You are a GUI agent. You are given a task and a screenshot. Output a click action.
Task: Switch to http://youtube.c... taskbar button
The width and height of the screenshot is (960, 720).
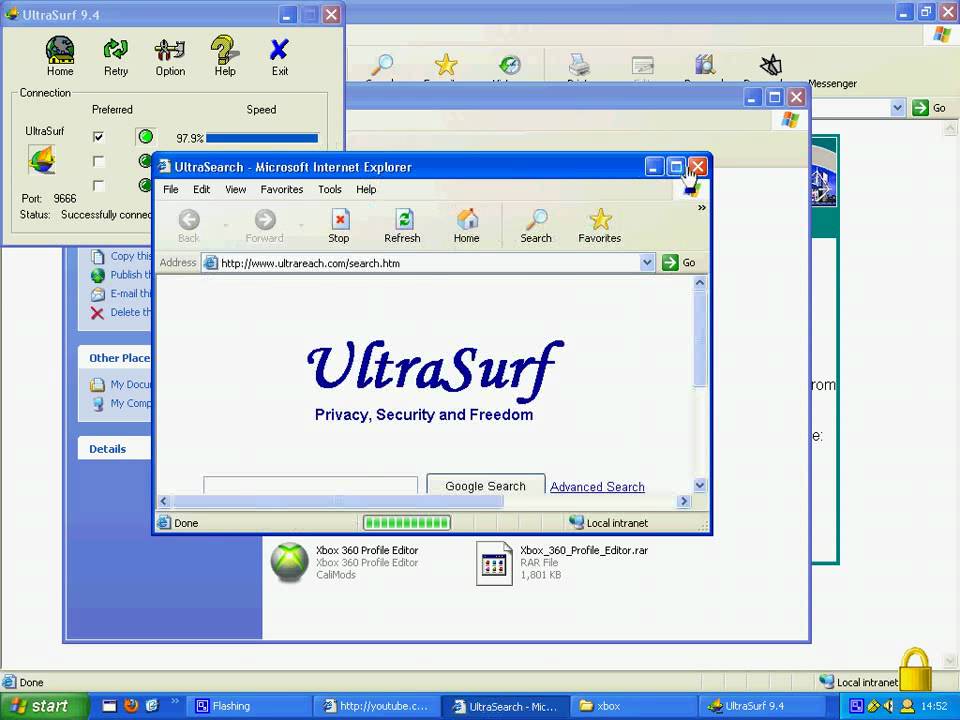377,707
